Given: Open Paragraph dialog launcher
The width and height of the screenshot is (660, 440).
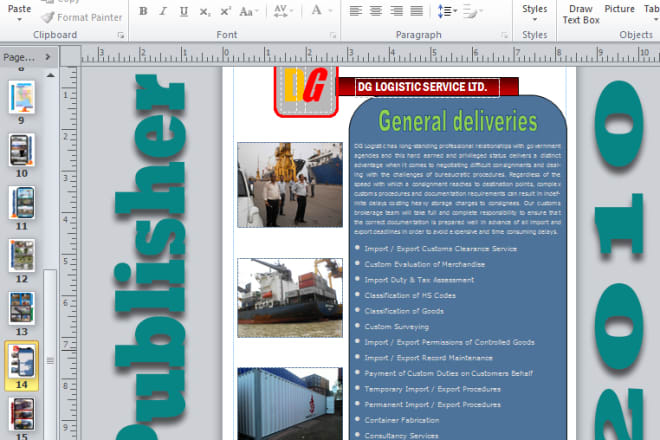Looking at the screenshot, I should tap(504, 35).
